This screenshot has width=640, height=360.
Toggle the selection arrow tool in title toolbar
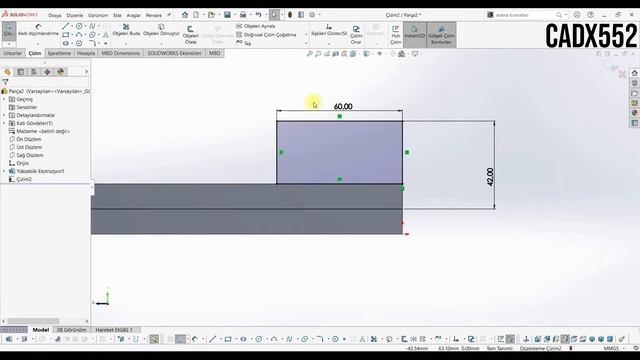[274, 15]
